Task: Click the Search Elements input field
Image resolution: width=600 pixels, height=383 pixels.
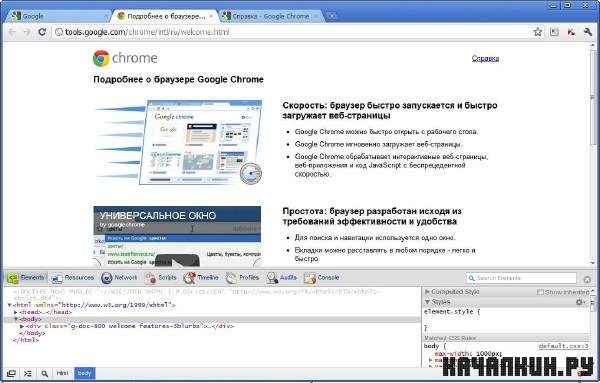Action: click(x=522, y=278)
